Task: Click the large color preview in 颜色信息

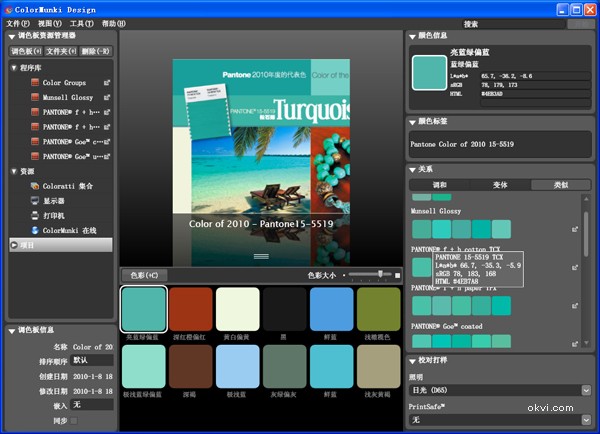Action: (429, 73)
